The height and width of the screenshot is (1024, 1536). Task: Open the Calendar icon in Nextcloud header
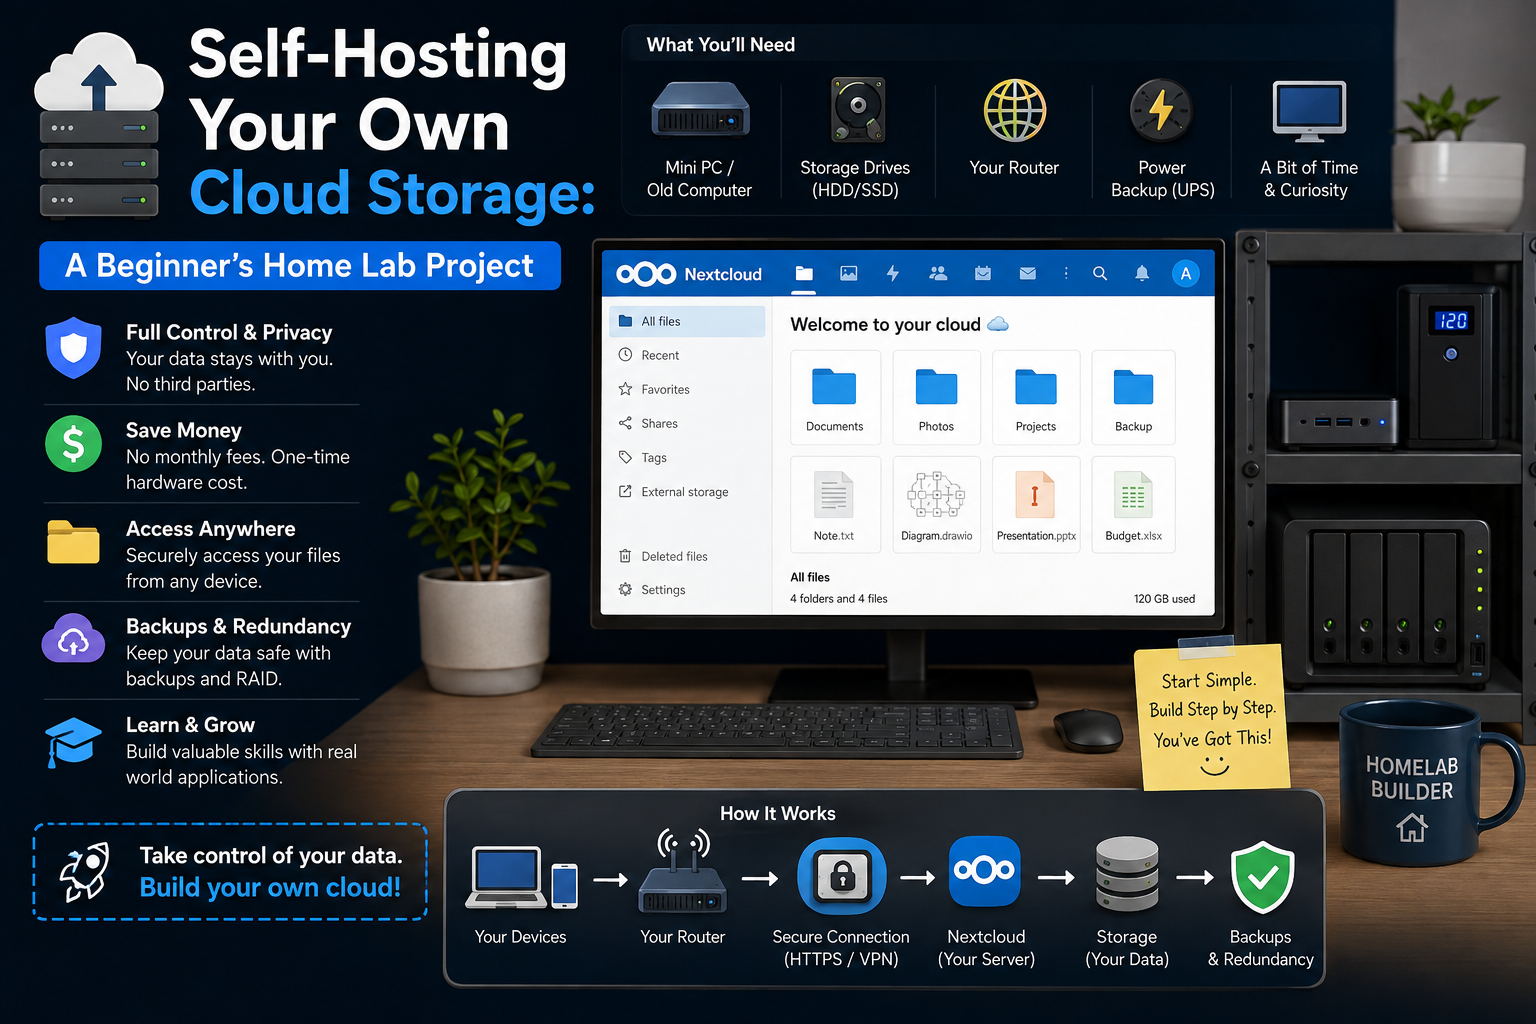pyautogui.click(x=983, y=273)
